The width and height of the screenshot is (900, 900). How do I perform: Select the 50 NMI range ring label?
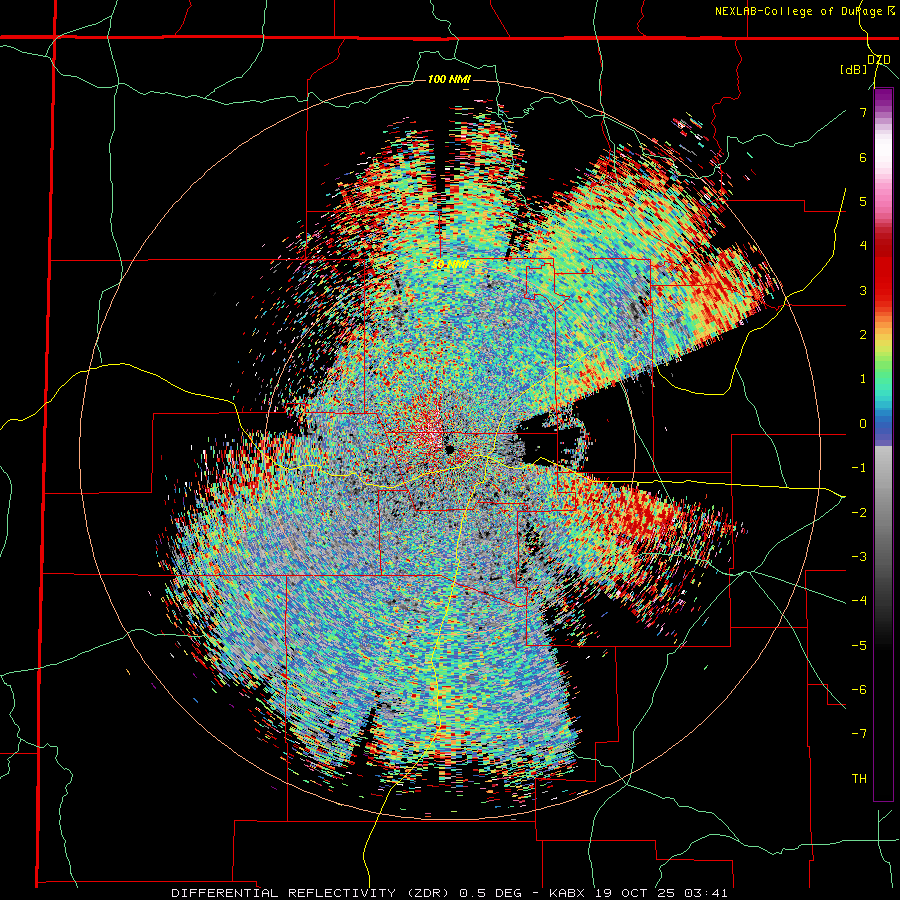(449, 265)
